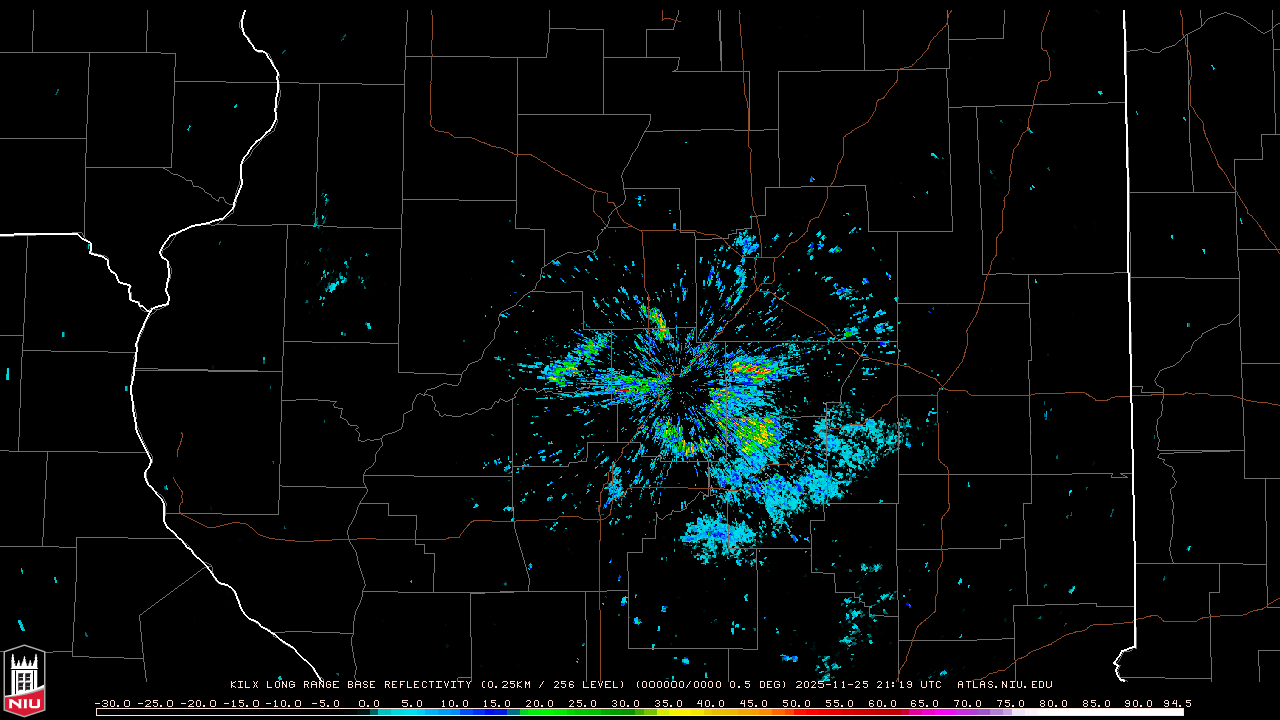The height and width of the screenshot is (720, 1280).
Task: Click the "60.0" scale label
Action: (x=882, y=703)
